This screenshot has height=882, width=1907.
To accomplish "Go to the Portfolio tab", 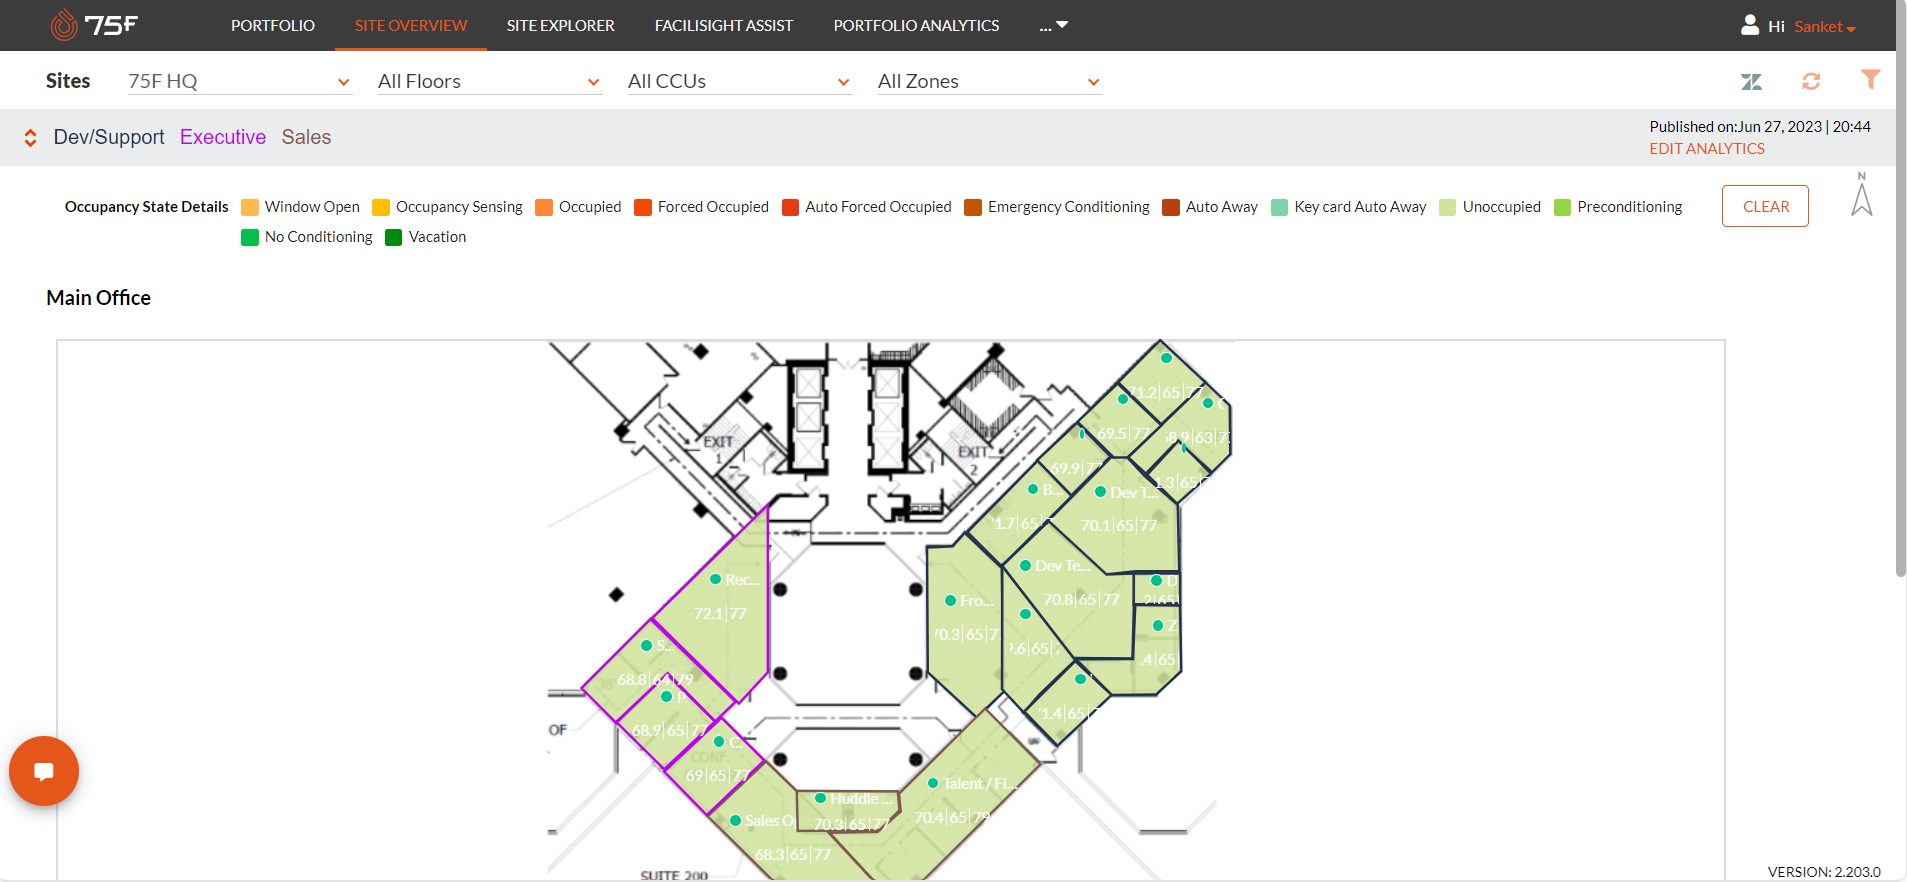I will (273, 25).
